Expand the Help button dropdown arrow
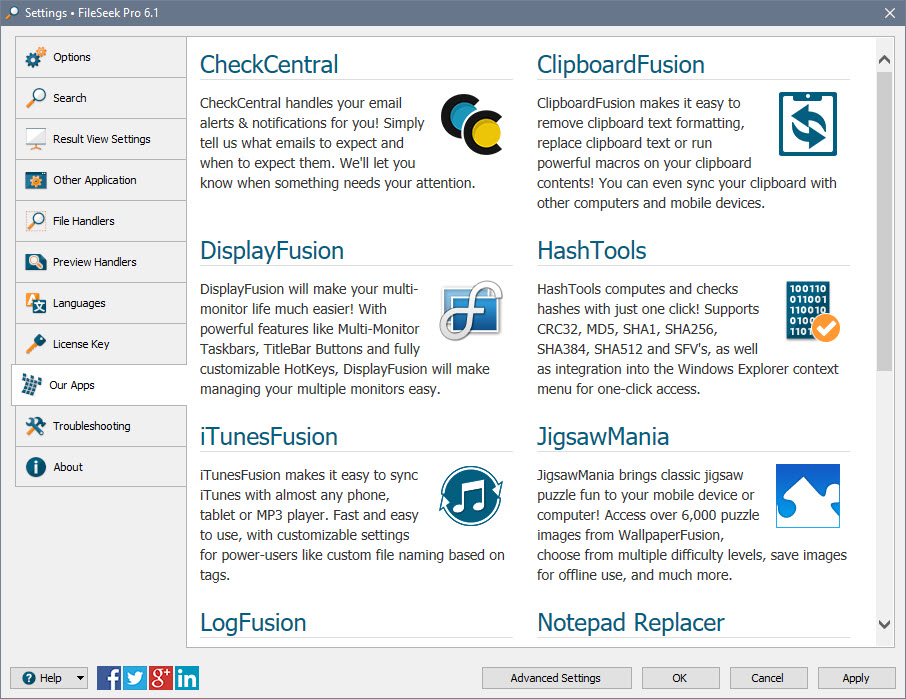906x699 pixels. click(80, 678)
